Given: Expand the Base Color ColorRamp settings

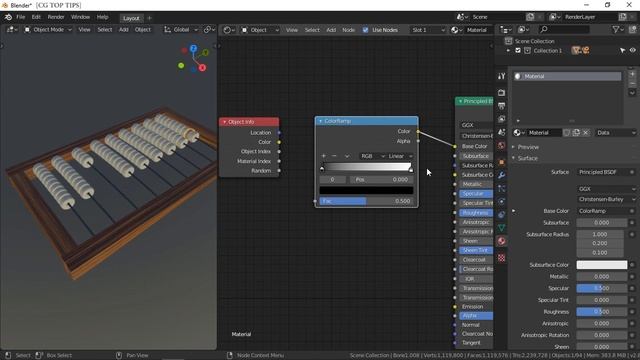Looking at the screenshot, I should click(514, 211).
